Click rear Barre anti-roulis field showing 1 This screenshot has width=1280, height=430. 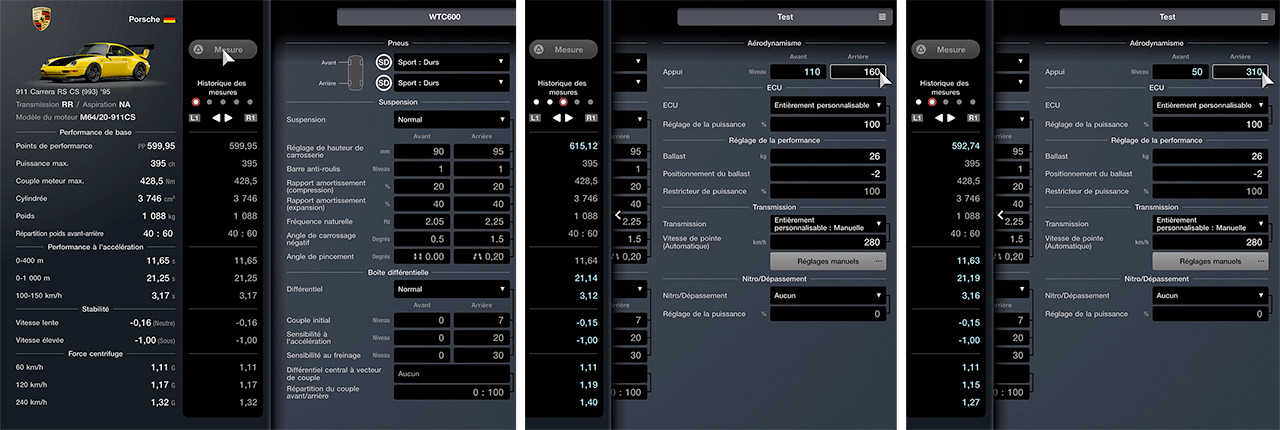click(482, 169)
